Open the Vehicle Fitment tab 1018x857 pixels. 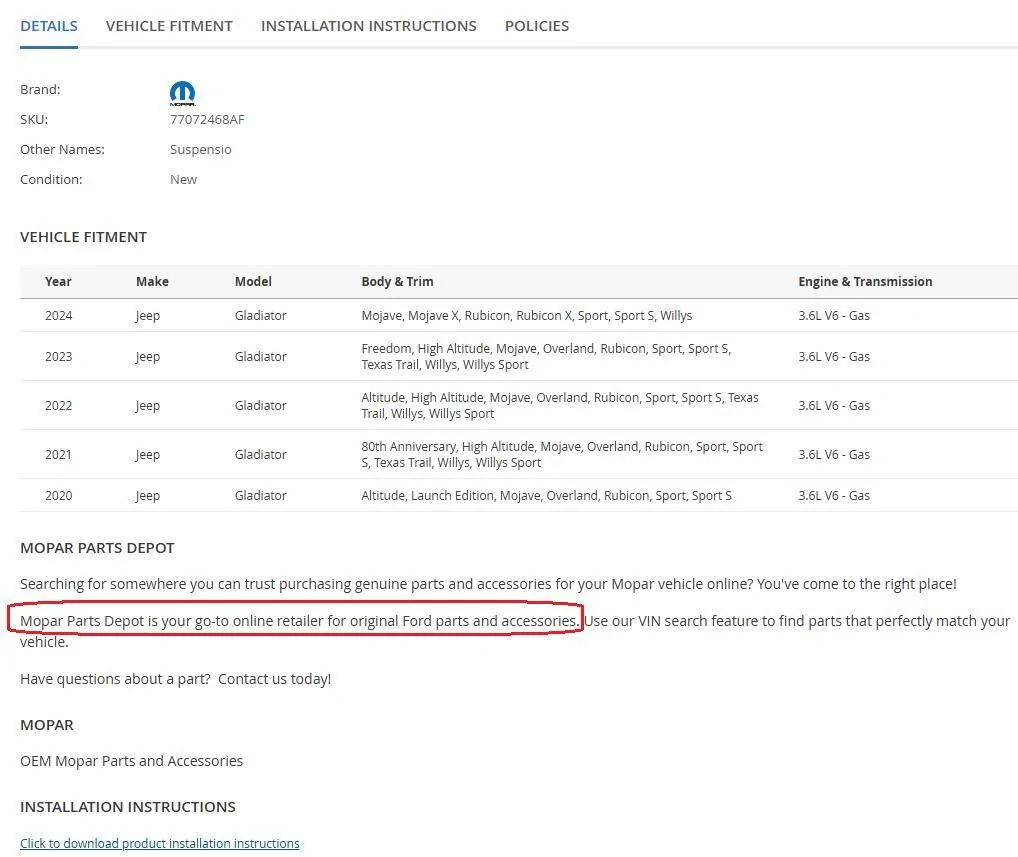pyautogui.click(x=169, y=26)
